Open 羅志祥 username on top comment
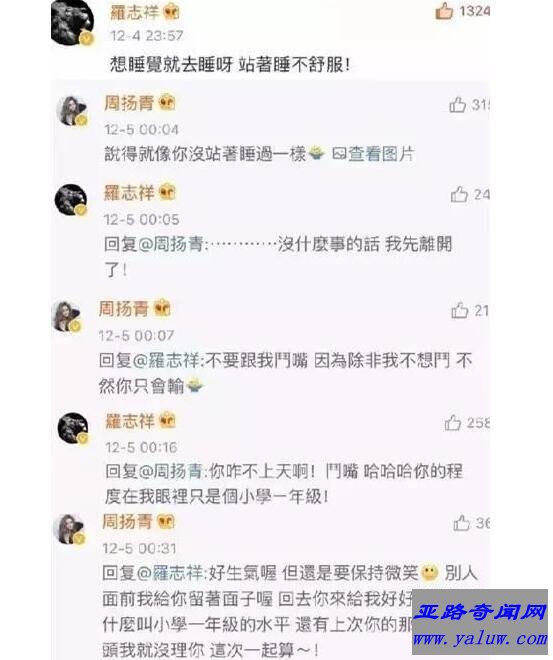 click(x=134, y=12)
